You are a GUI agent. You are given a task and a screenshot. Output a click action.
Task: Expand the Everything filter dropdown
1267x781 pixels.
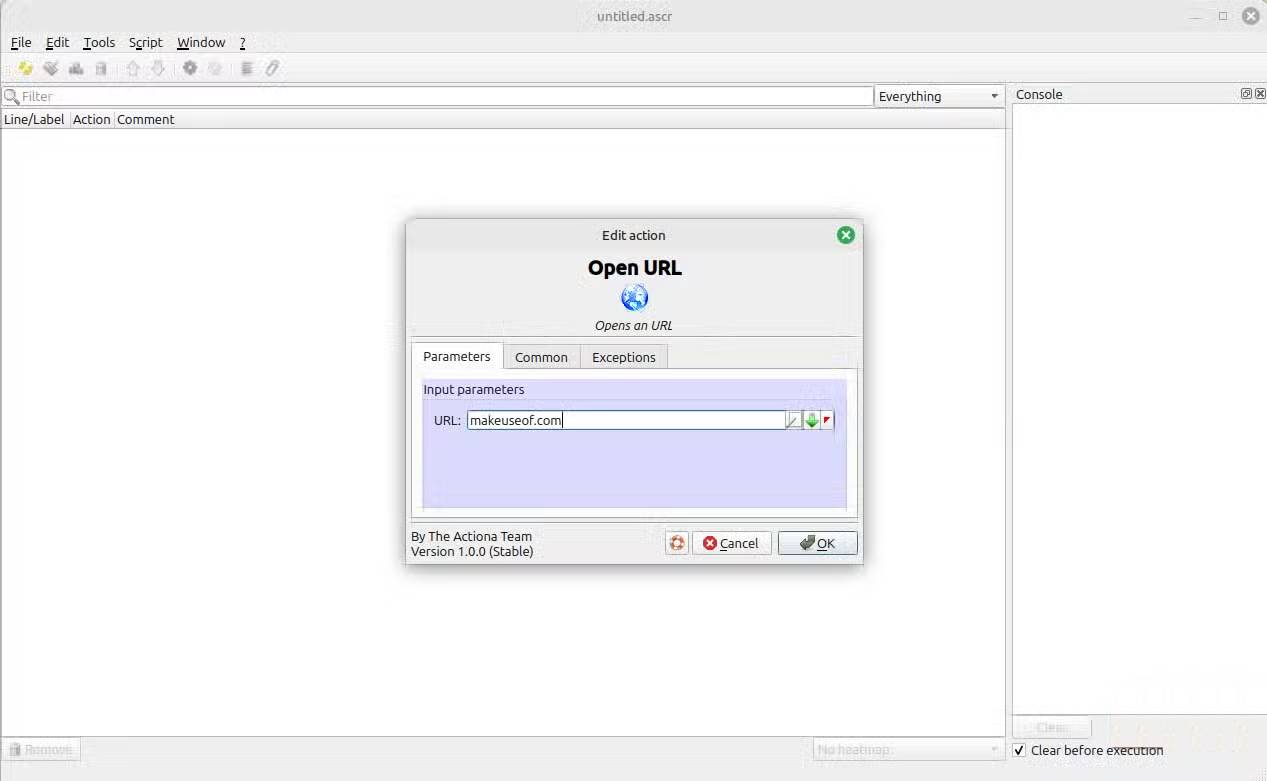(x=939, y=96)
